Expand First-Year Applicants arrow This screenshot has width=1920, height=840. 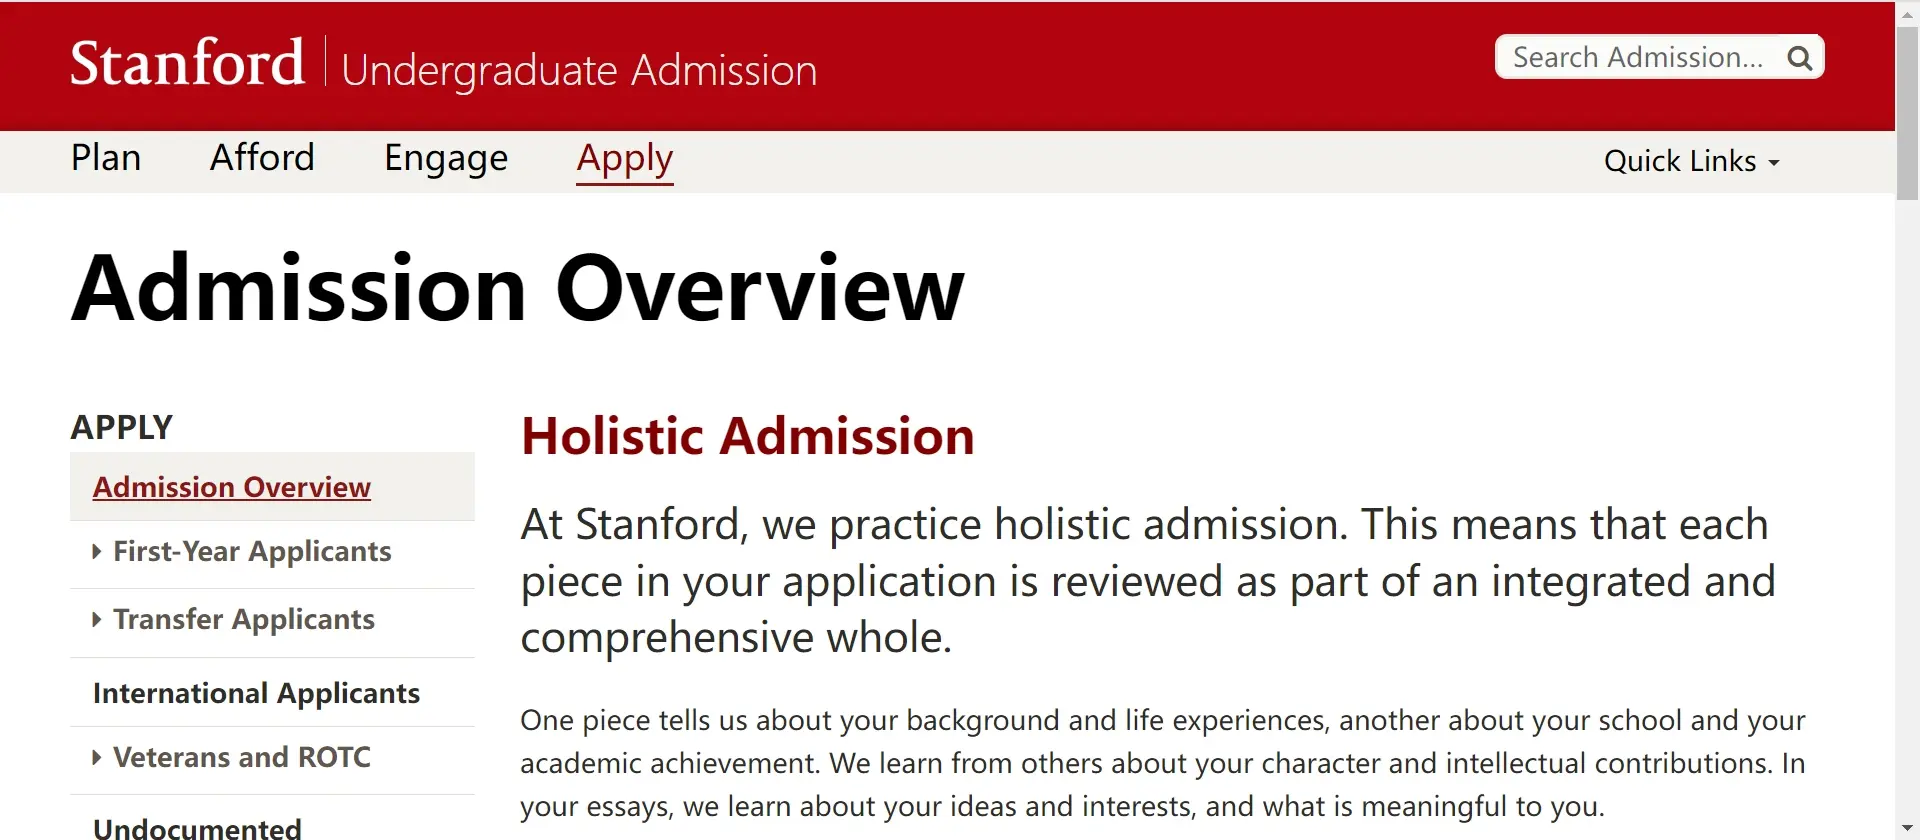(97, 551)
